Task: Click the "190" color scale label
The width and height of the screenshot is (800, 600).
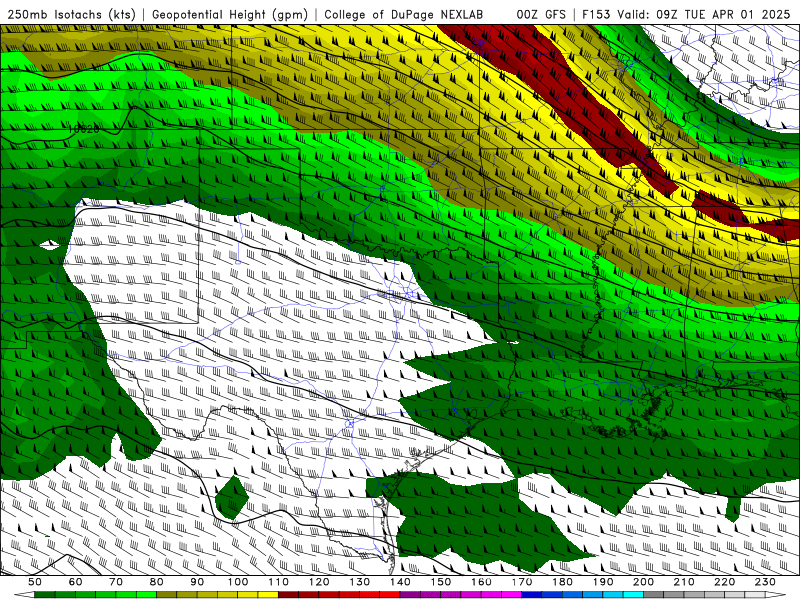Action: coord(603,582)
